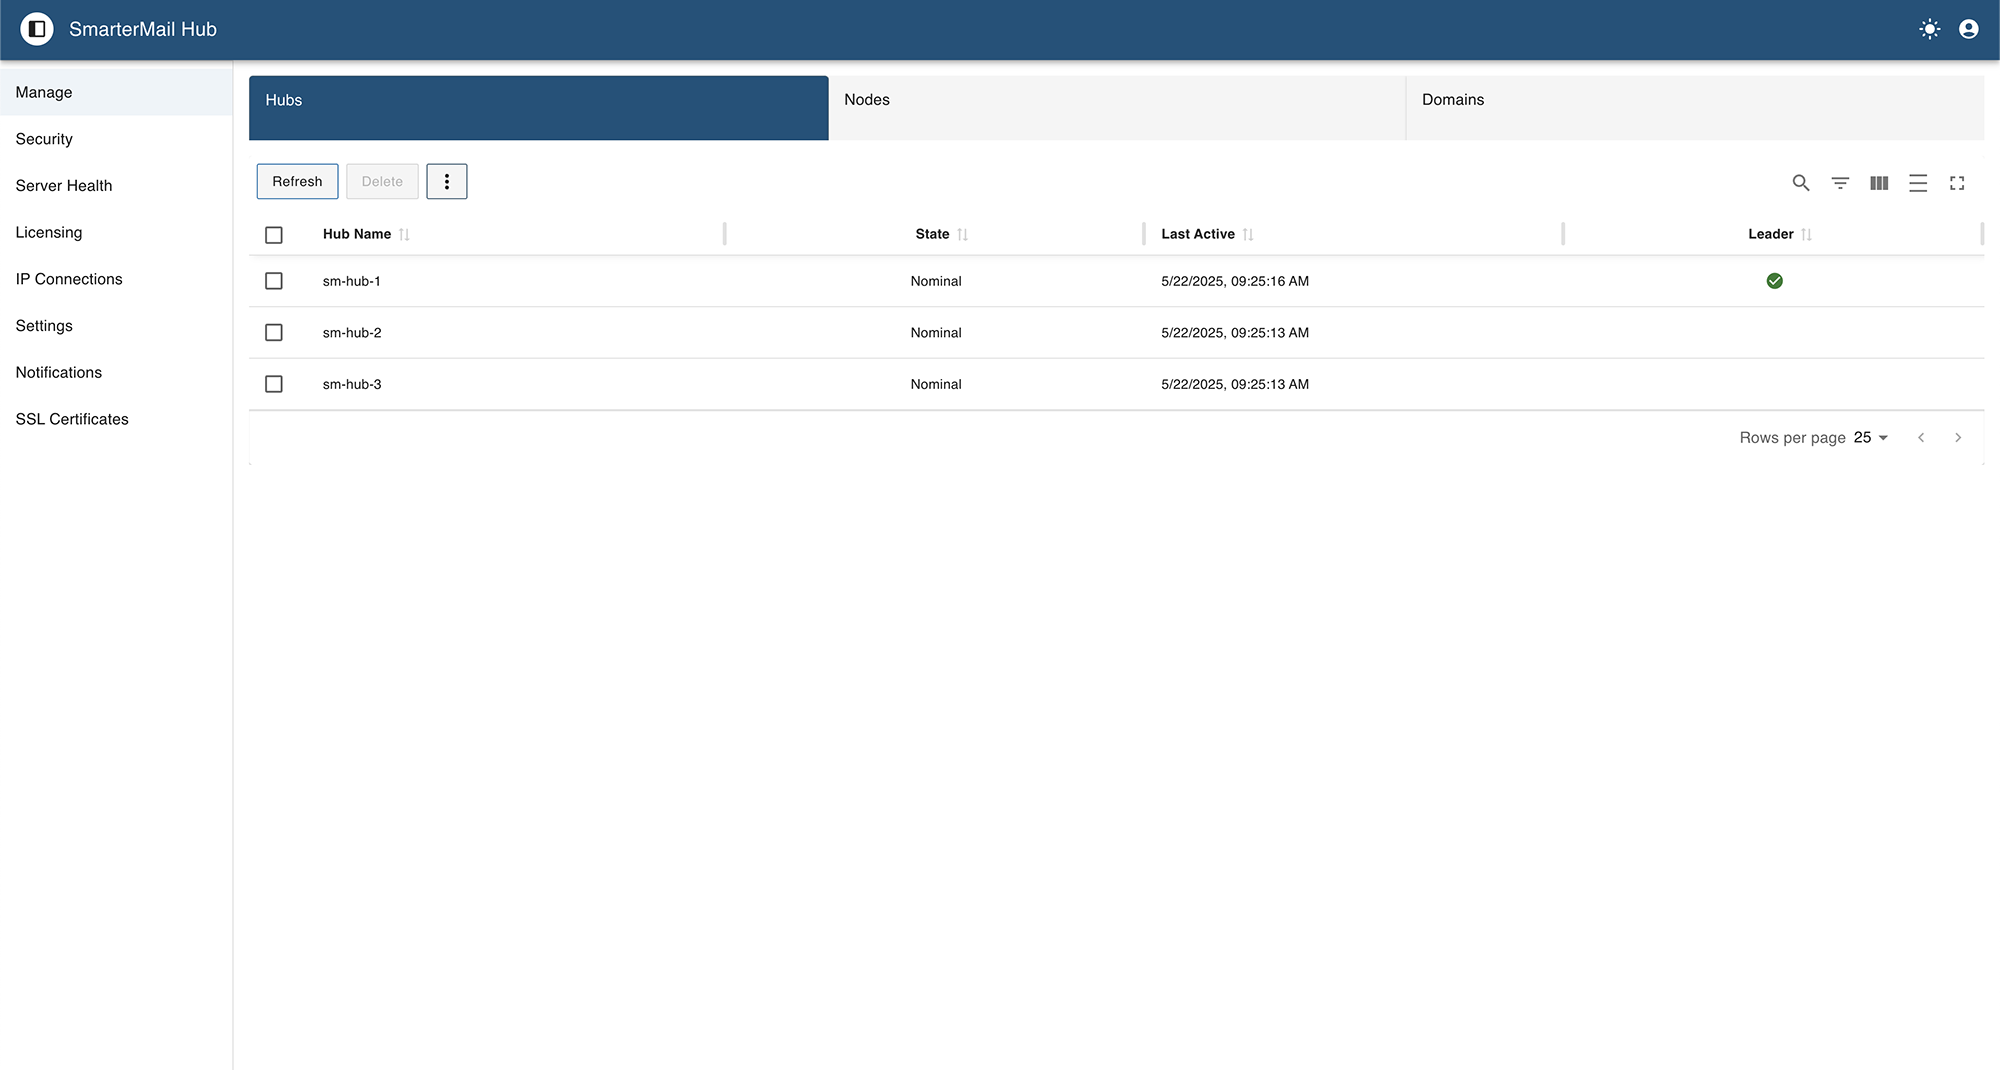This screenshot has height=1070, width=2000.
Task: Select the sm-hub-2 row checkbox
Action: click(x=274, y=333)
